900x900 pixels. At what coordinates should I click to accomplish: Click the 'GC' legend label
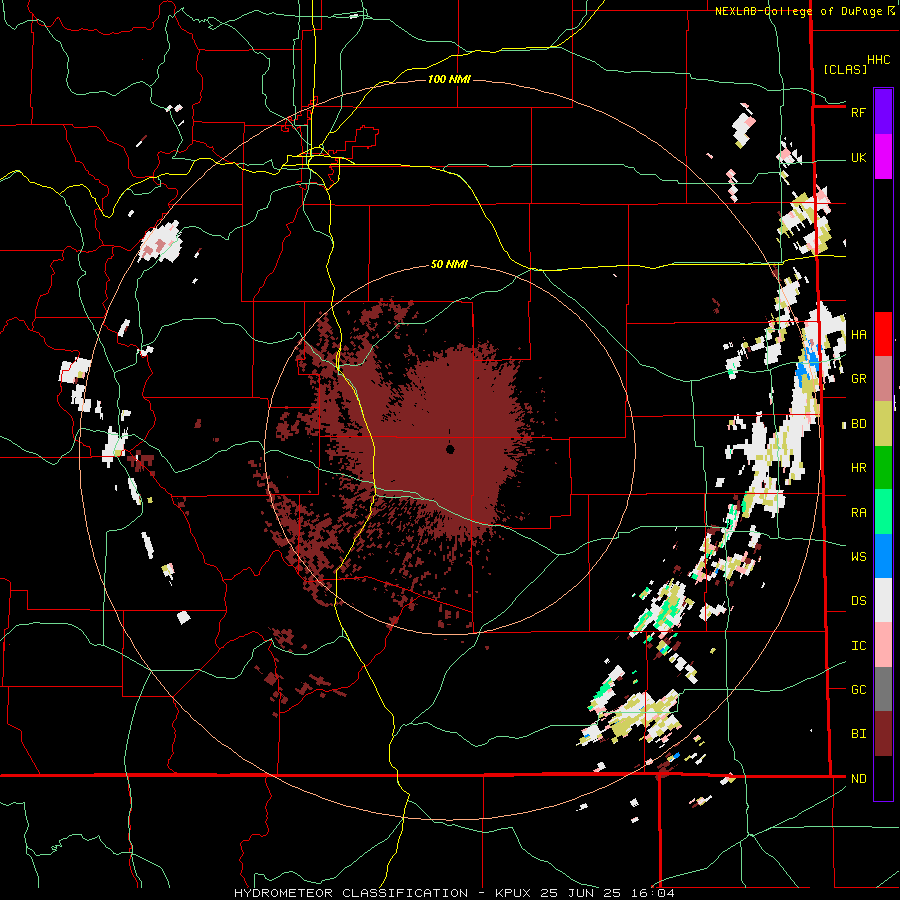(x=858, y=690)
